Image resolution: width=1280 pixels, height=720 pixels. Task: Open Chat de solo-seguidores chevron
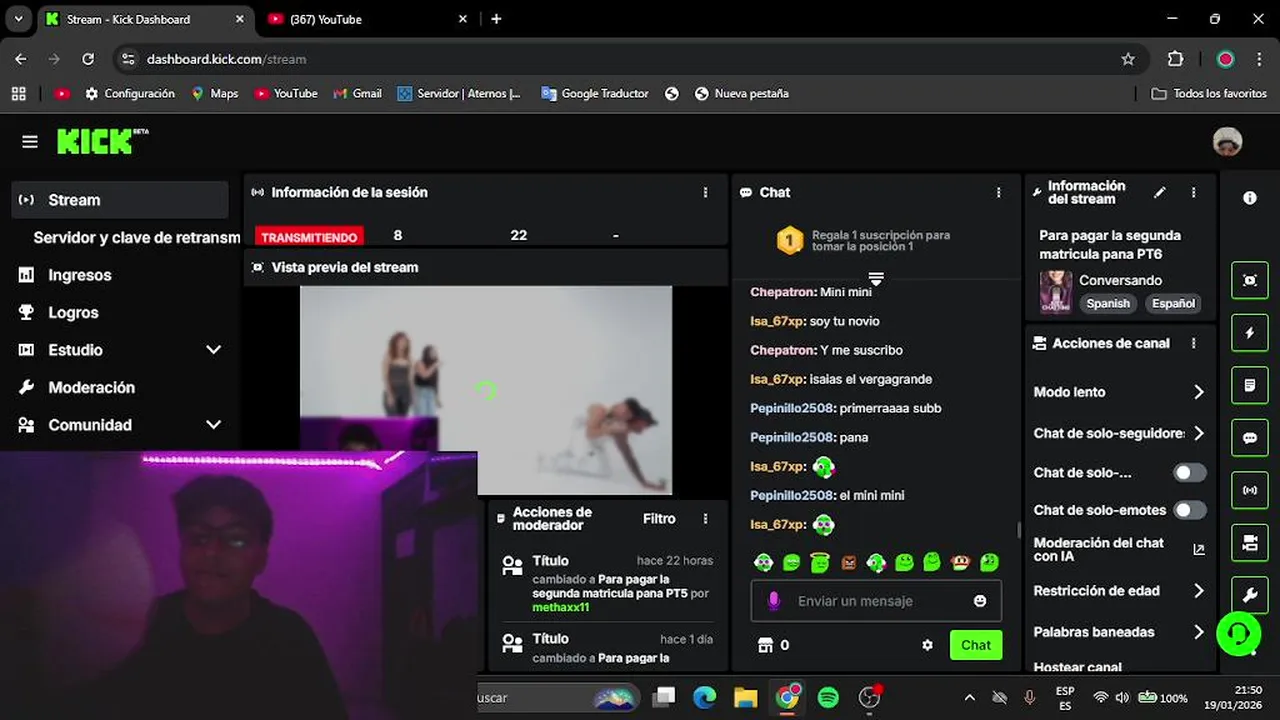(1198, 433)
